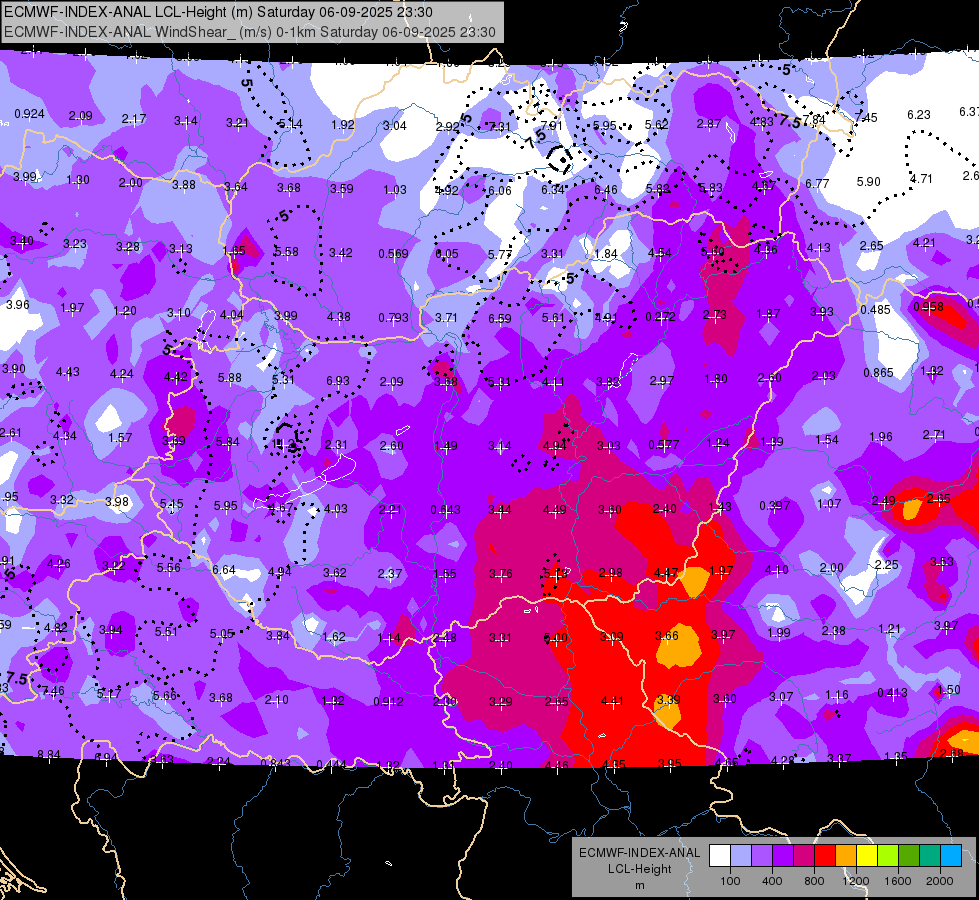Select the magenta legend swatch left of 800
This screenshot has height=900, width=979.
[804, 856]
